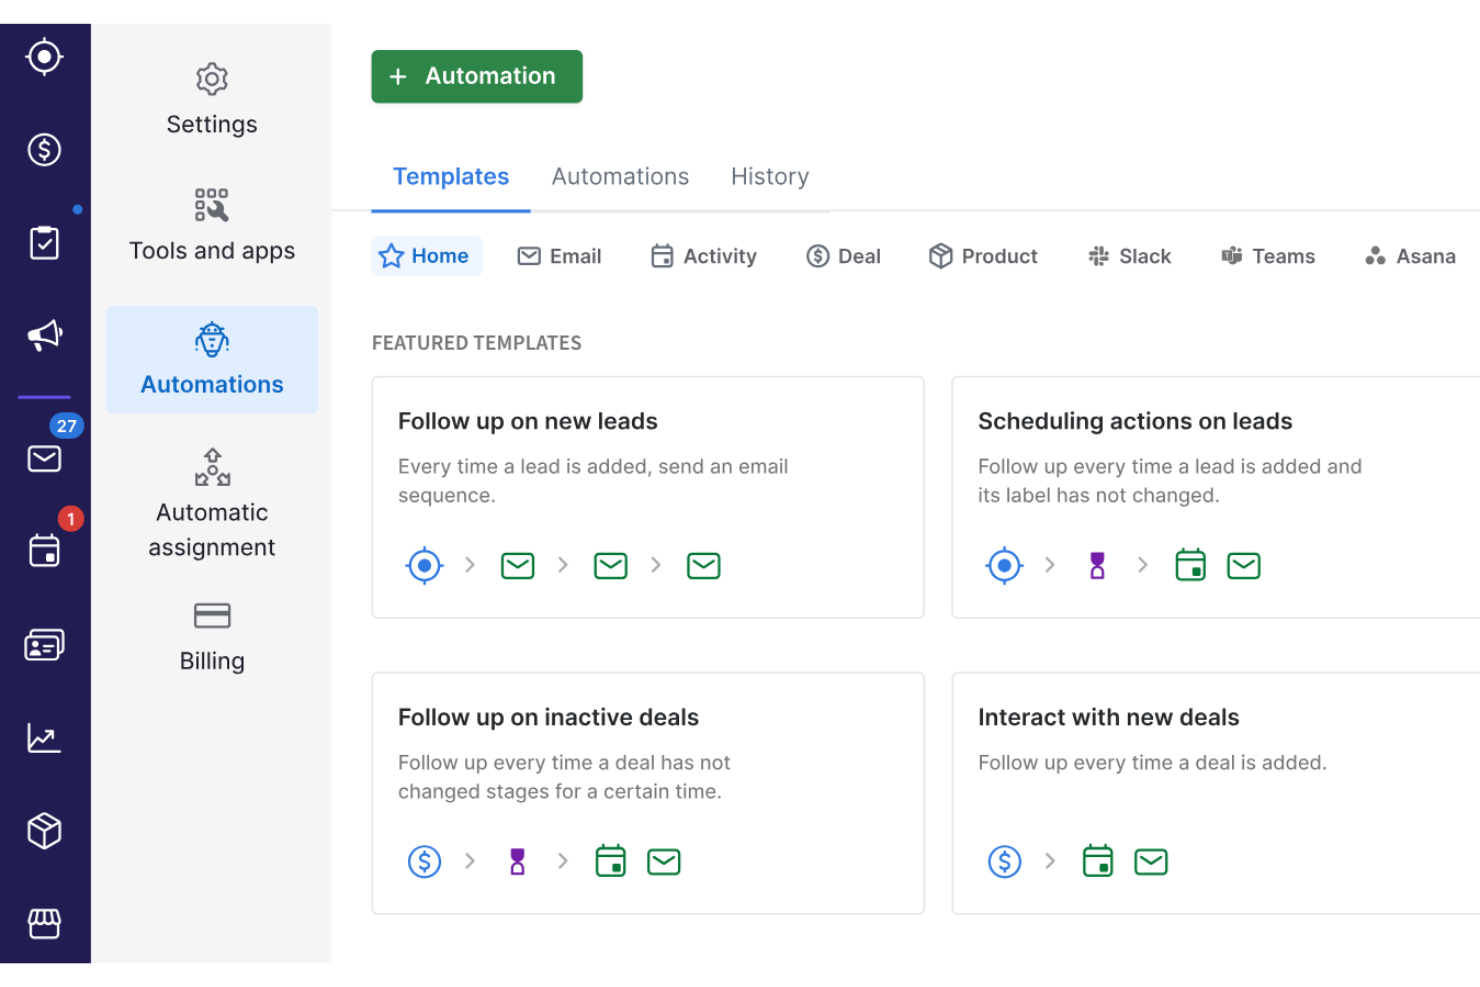Select the Home template filter

427,256
